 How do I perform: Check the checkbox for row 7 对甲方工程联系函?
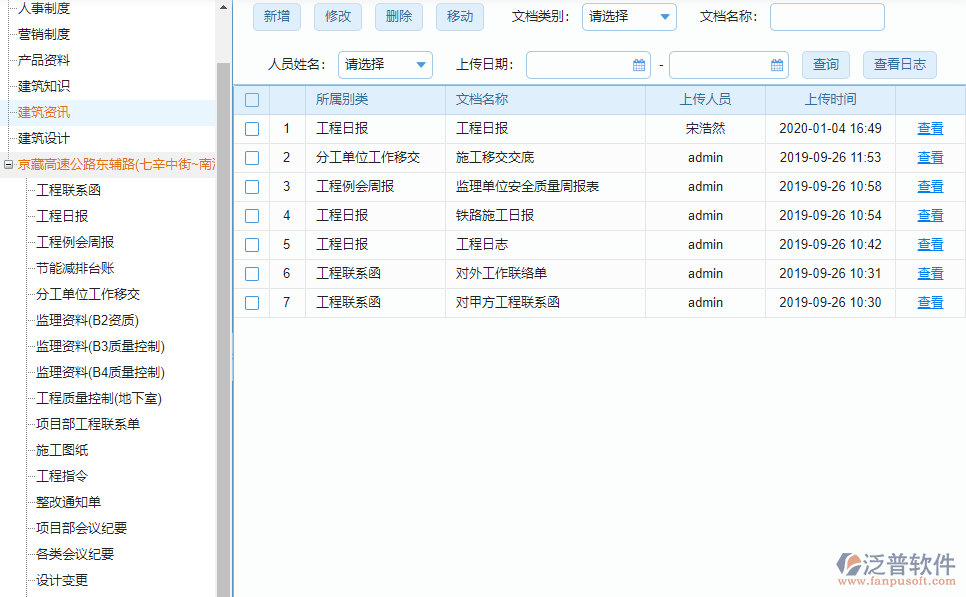(x=252, y=302)
